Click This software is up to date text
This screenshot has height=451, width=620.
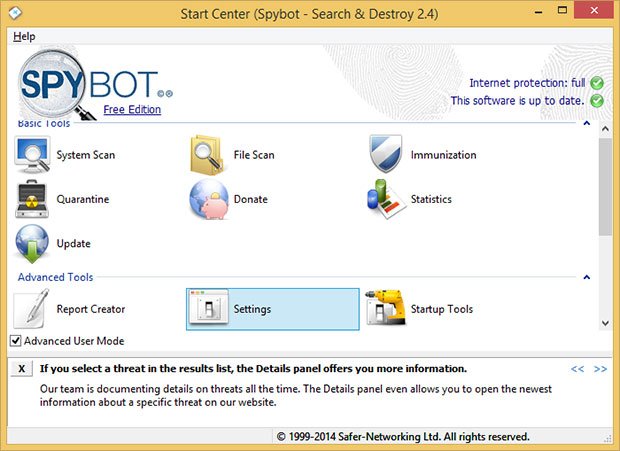[x=517, y=101]
